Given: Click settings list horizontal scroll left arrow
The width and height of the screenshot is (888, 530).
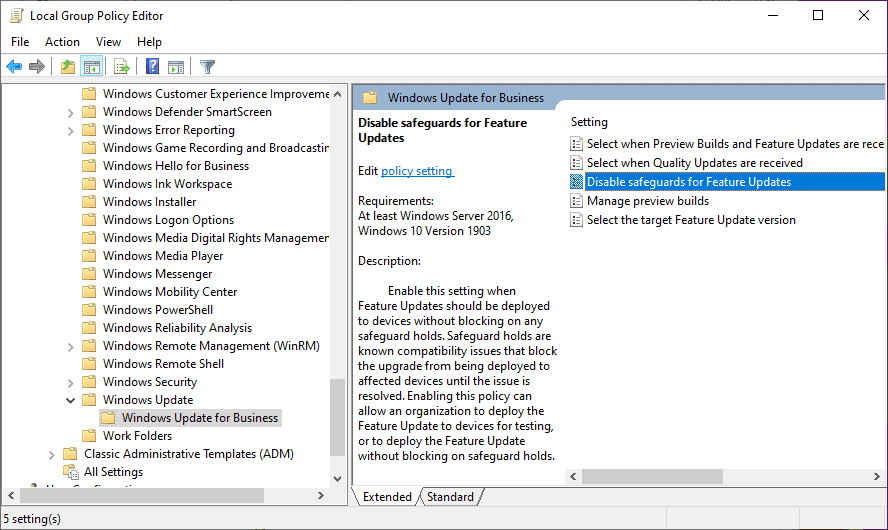Looking at the screenshot, I should (573, 477).
